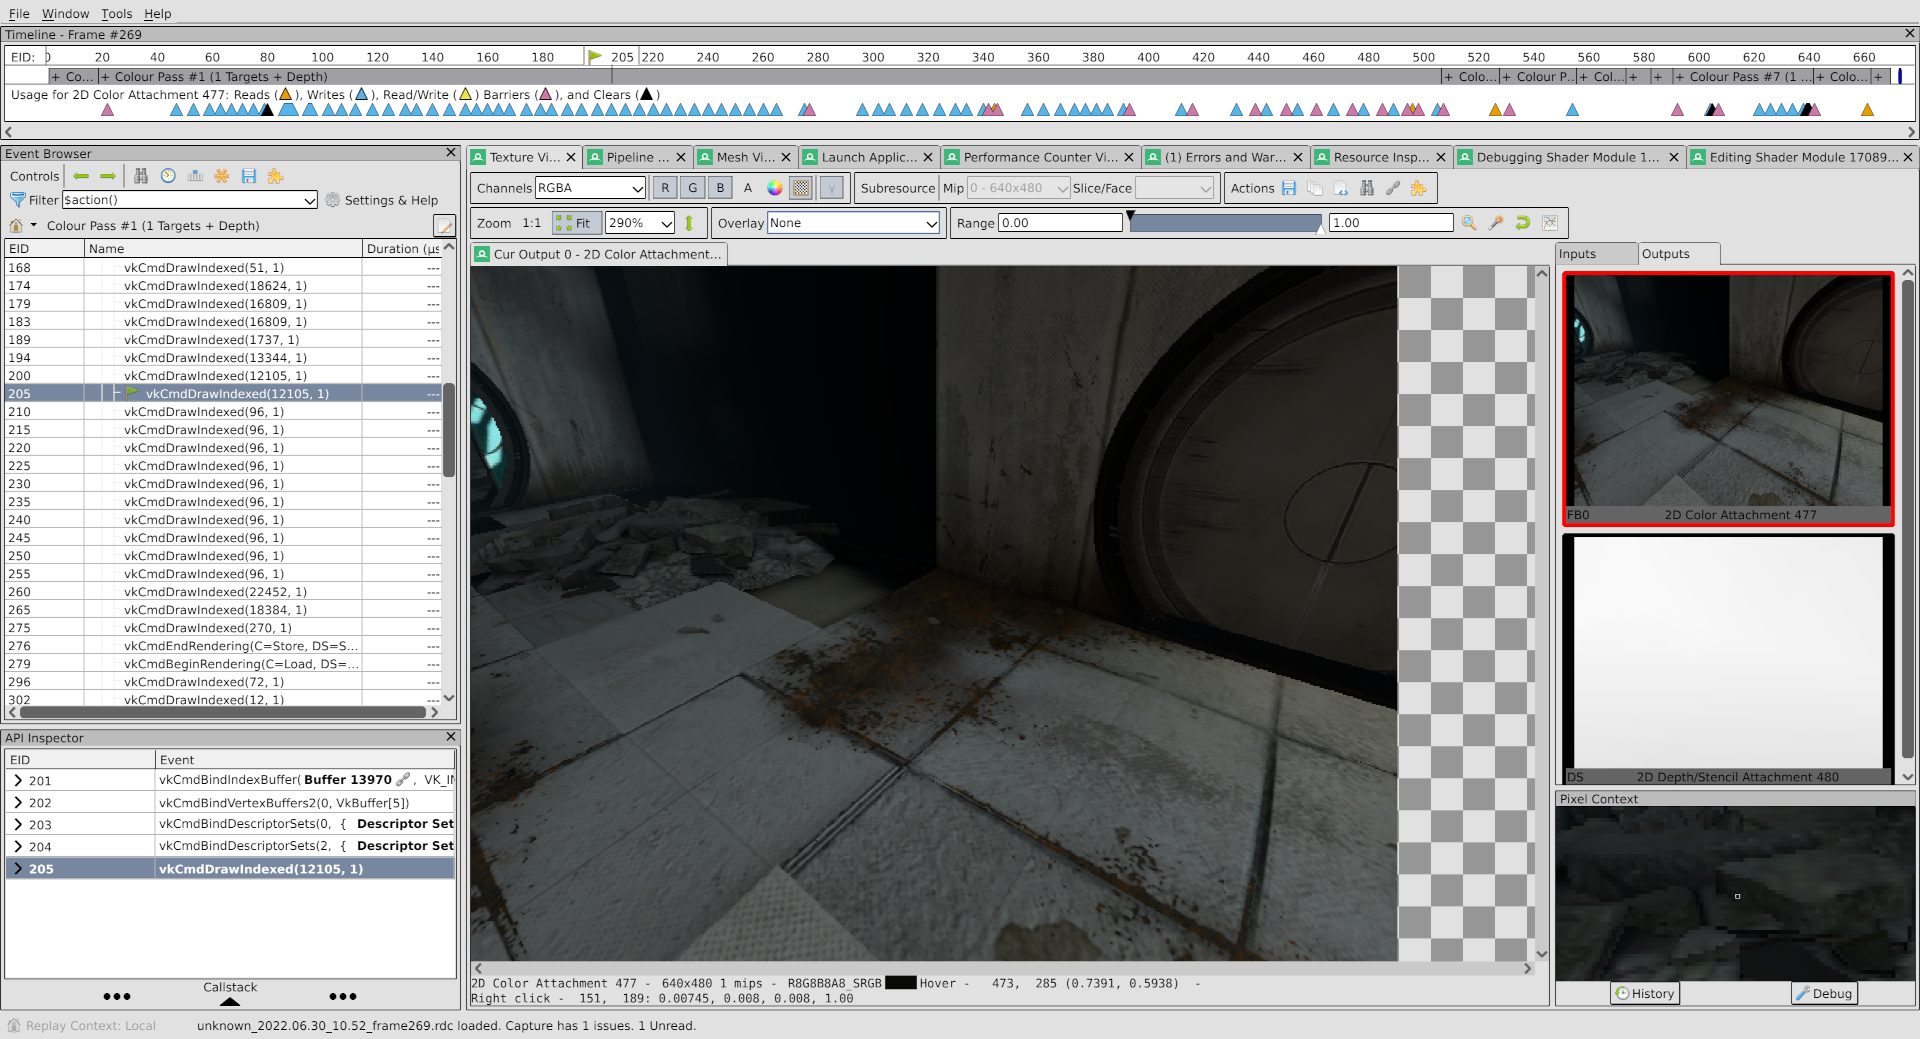
Task: Click the pixel Debug button
Action: click(1824, 993)
